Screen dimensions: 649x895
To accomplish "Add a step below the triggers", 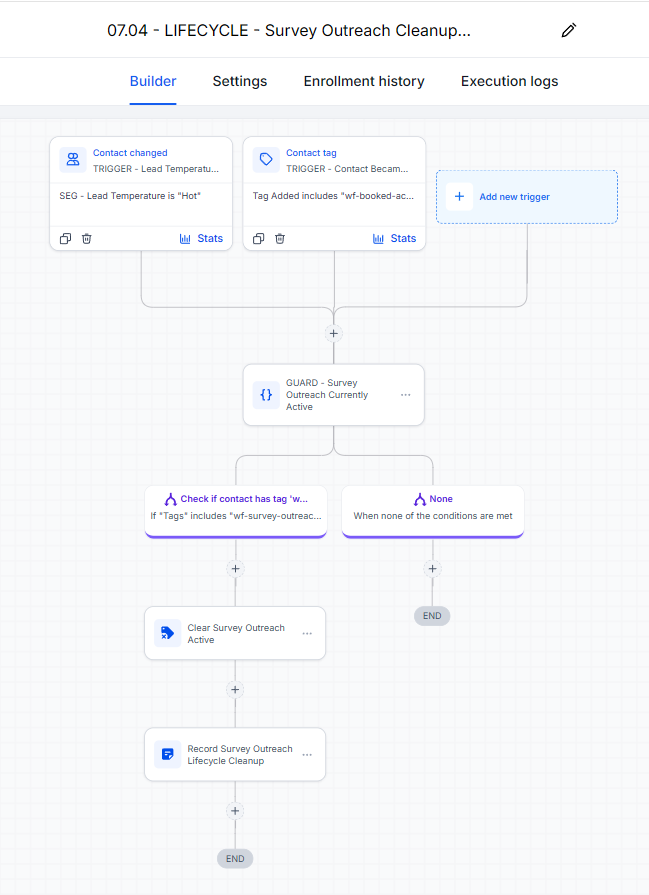I will (x=334, y=333).
